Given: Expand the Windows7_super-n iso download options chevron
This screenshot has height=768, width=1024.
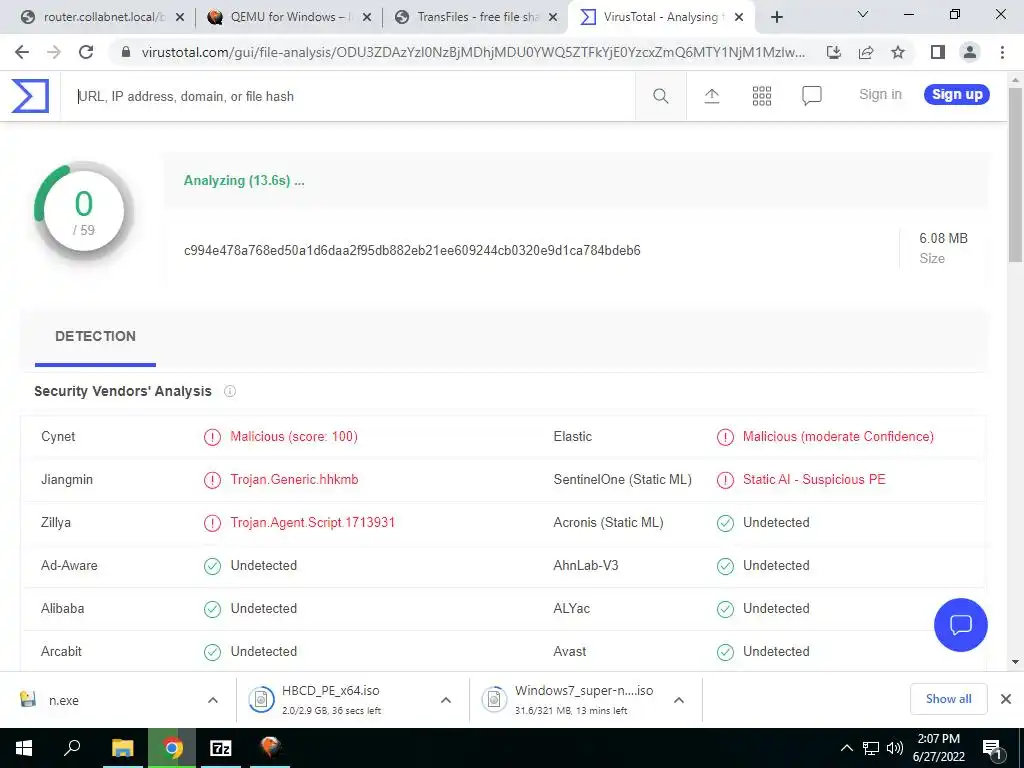Looking at the screenshot, I should [679, 700].
